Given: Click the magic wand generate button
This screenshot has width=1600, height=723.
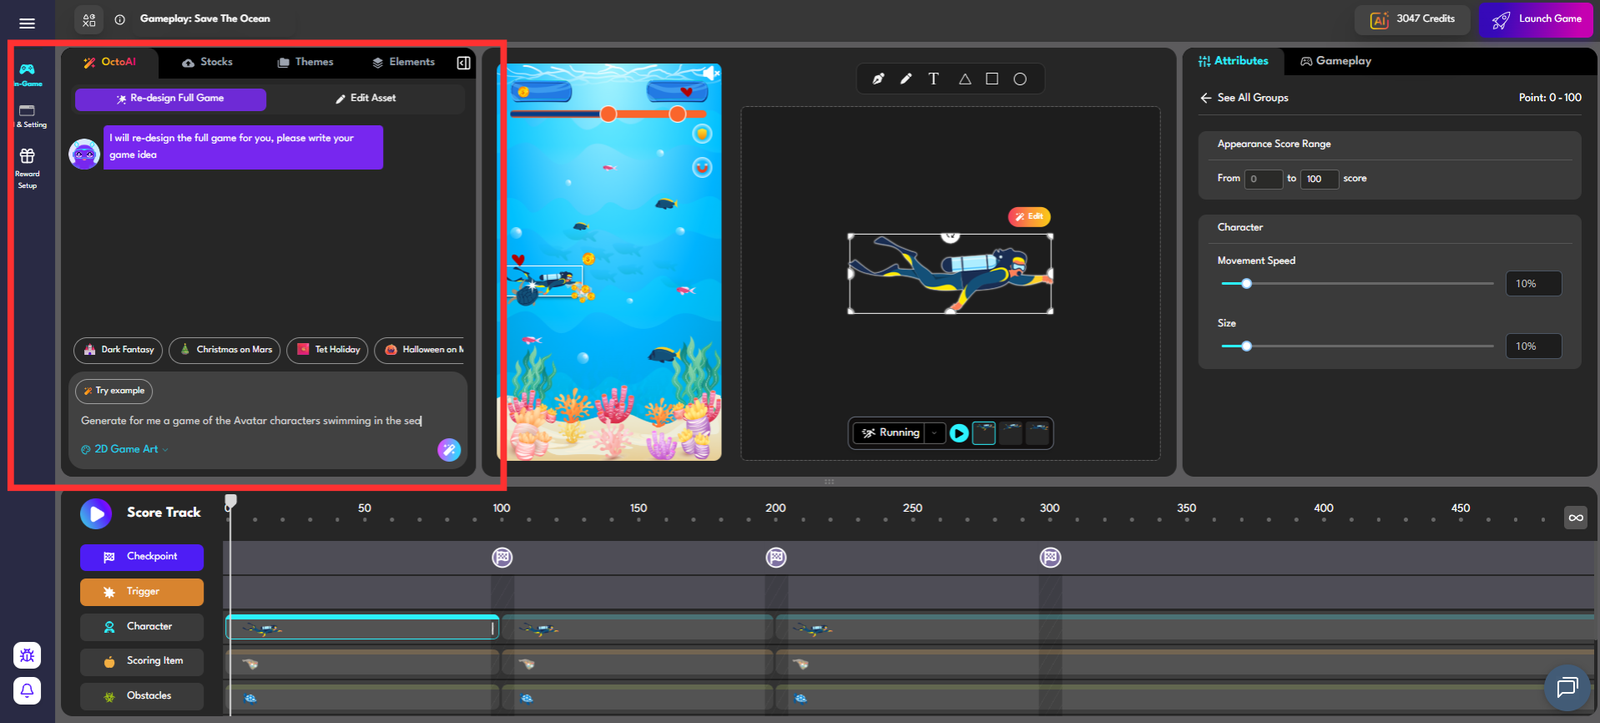Looking at the screenshot, I should coord(449,450).
